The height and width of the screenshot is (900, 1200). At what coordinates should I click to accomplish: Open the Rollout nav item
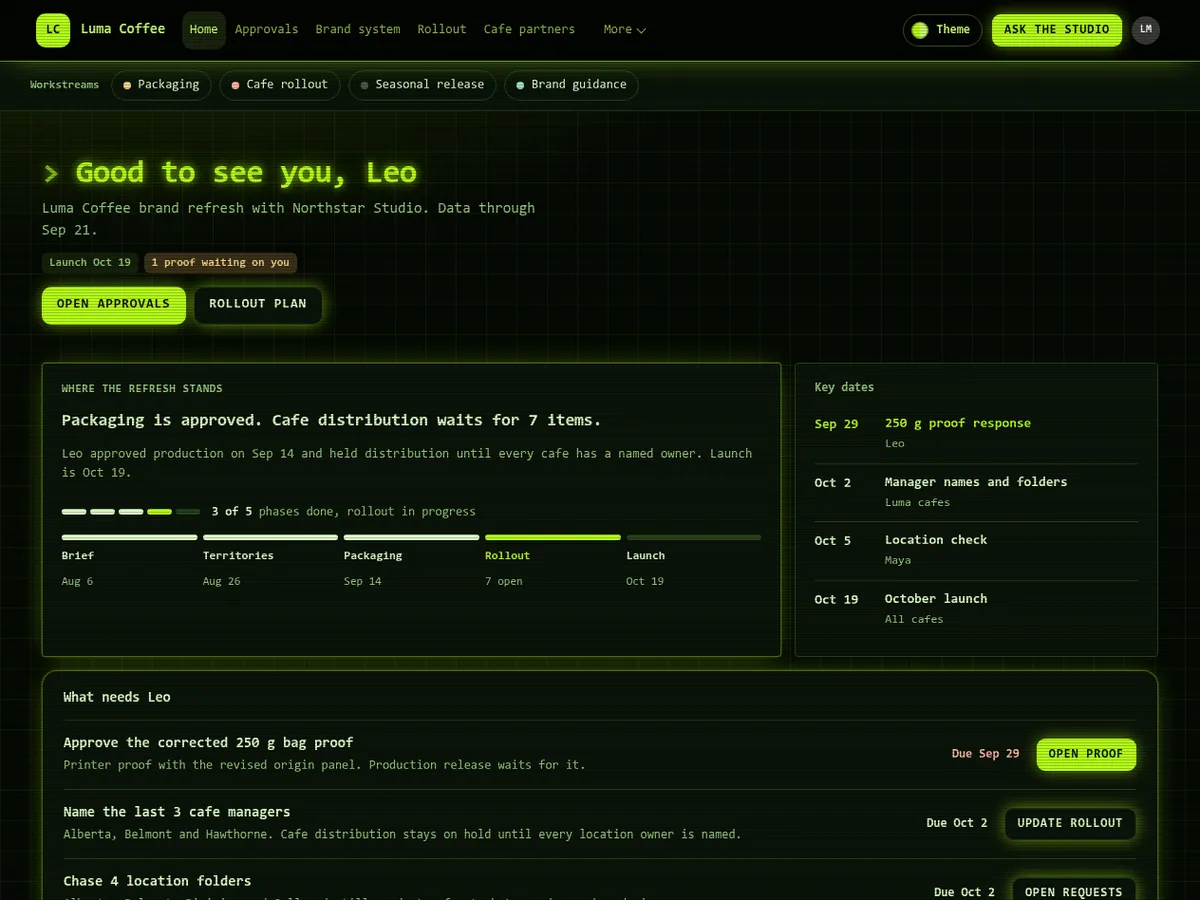coord(442,29)
